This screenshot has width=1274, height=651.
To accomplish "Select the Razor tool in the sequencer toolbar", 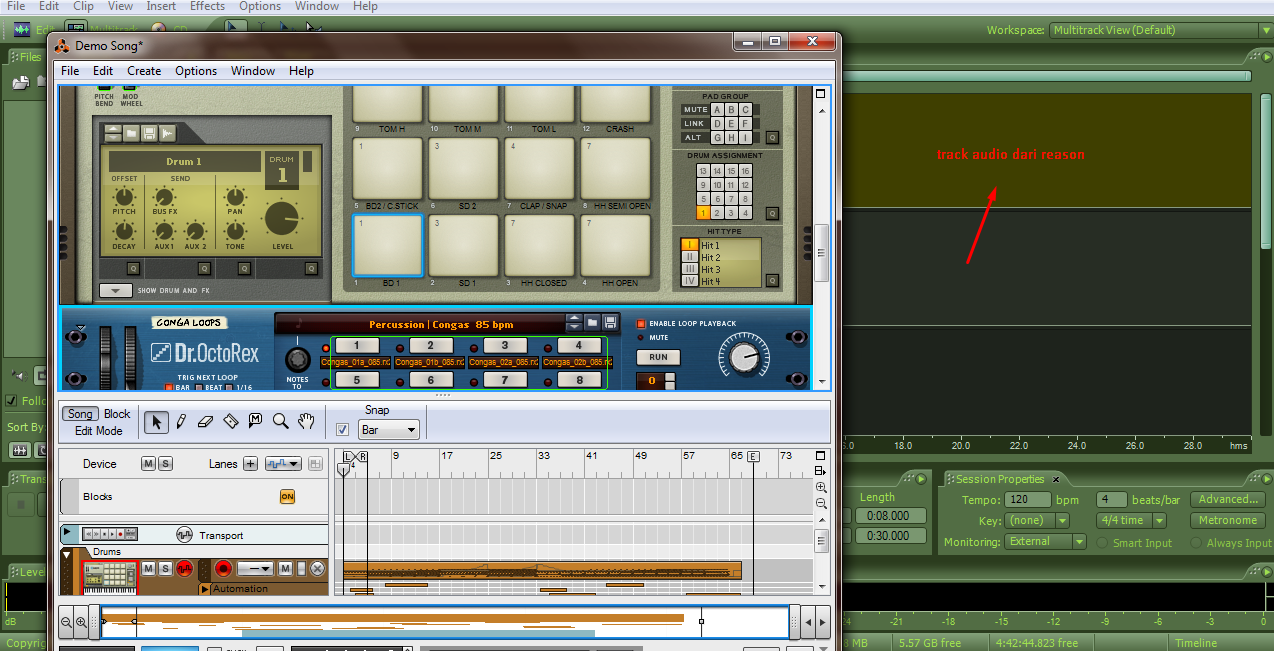I will pyautogui.click(x=231, y=422).
